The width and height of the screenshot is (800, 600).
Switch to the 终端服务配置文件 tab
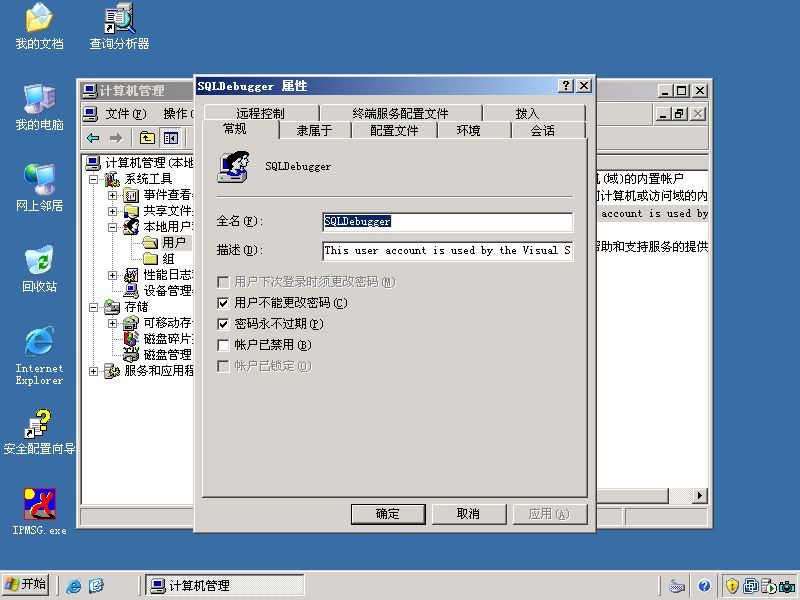pyautogui.click(x=400, y=113)
